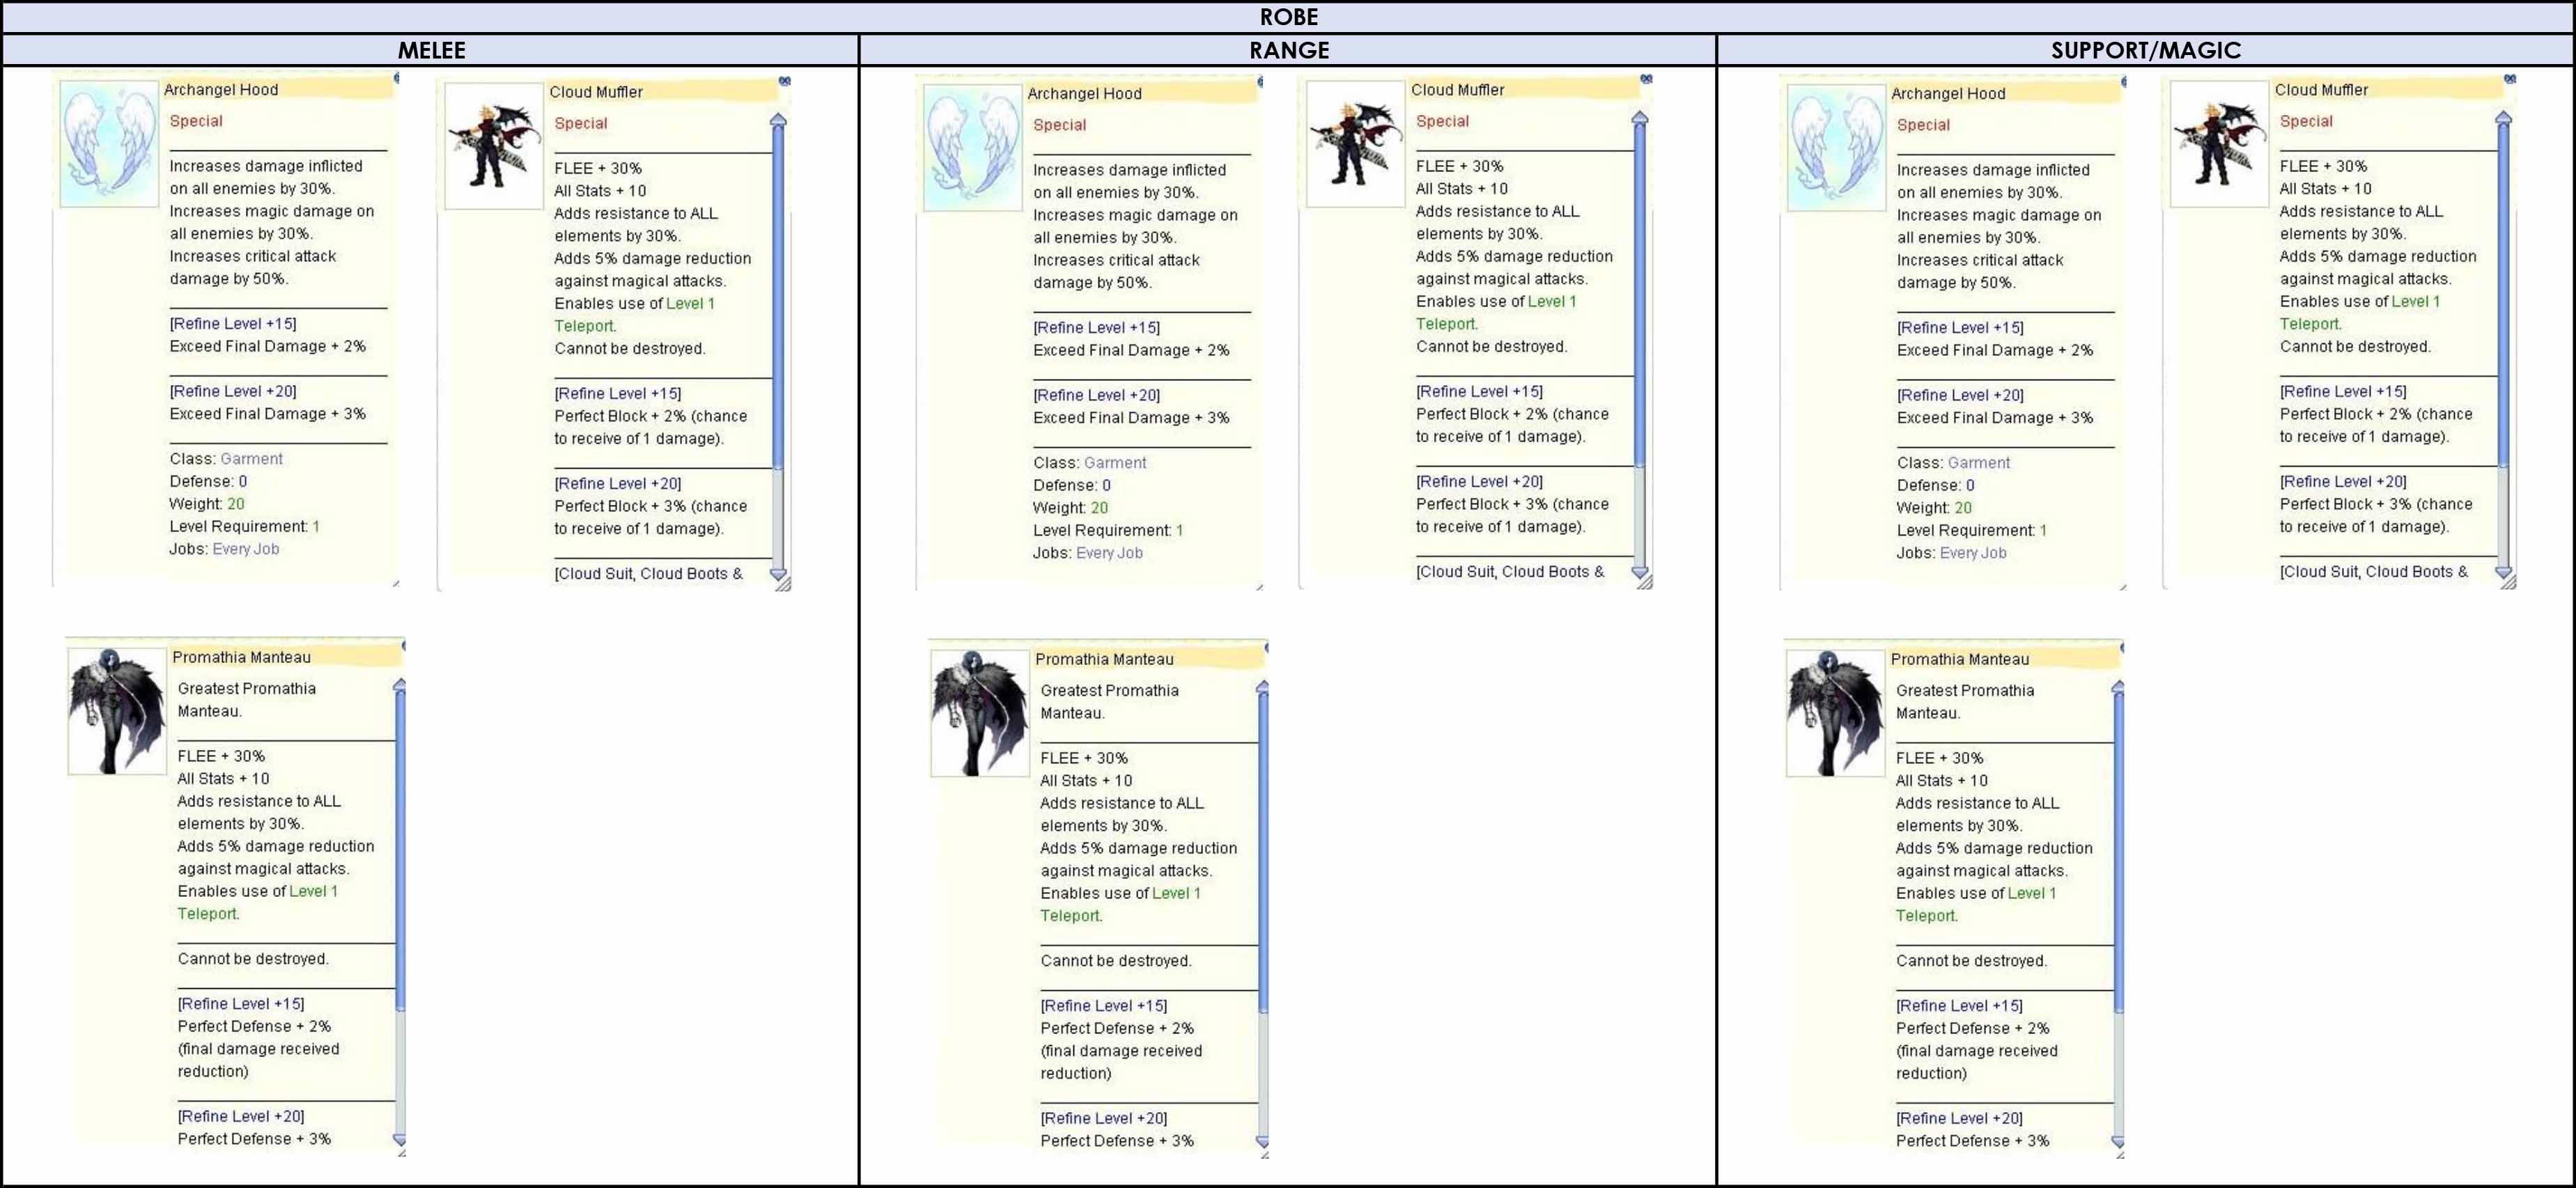Click Cloud Muffler title in RANGE column
2576x1188 pixels.
1458,89
